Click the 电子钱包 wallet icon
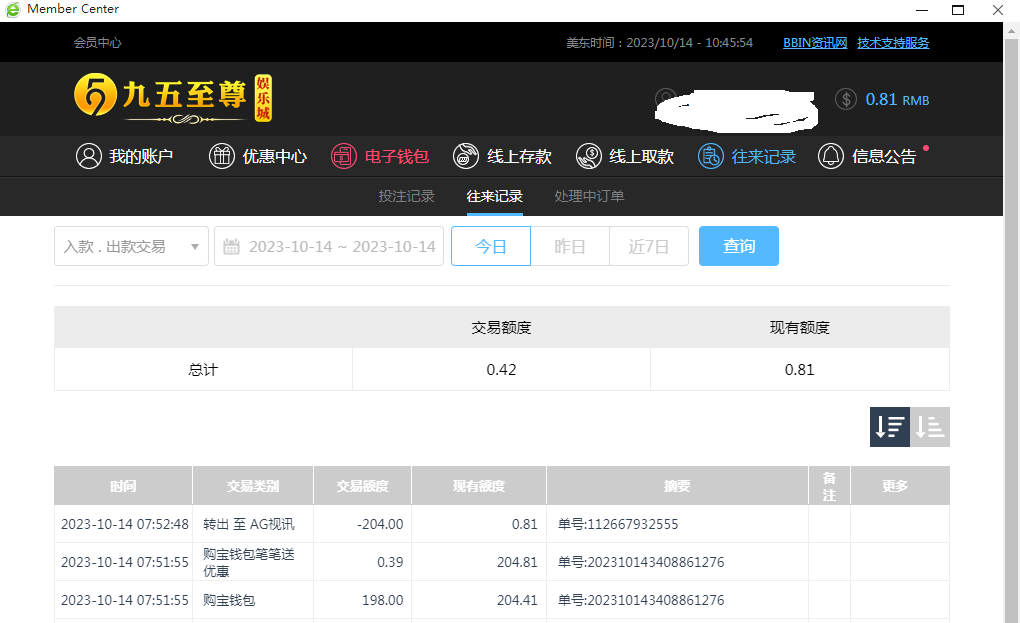The image size is (1020, 623). tap(343, 156)
